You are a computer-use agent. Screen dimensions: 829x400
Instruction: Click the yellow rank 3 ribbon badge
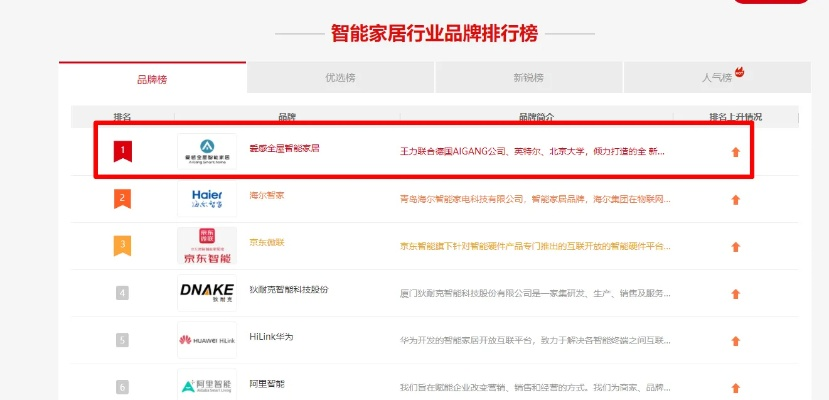123,246
